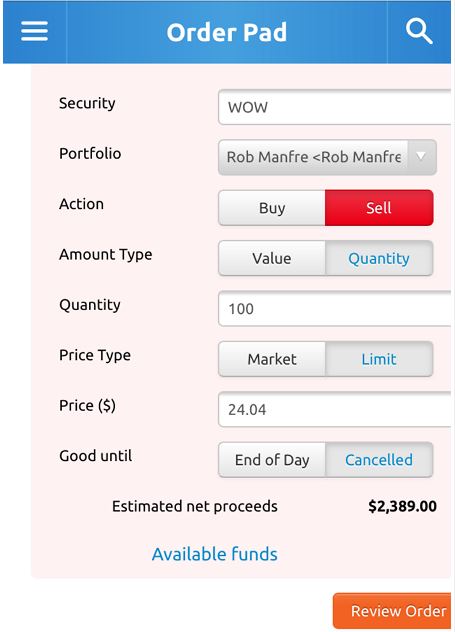Image resolution: width=455 pixels, height=632 pixels.
Task: Click the Review Order button
Action: (x=392, y=611)
